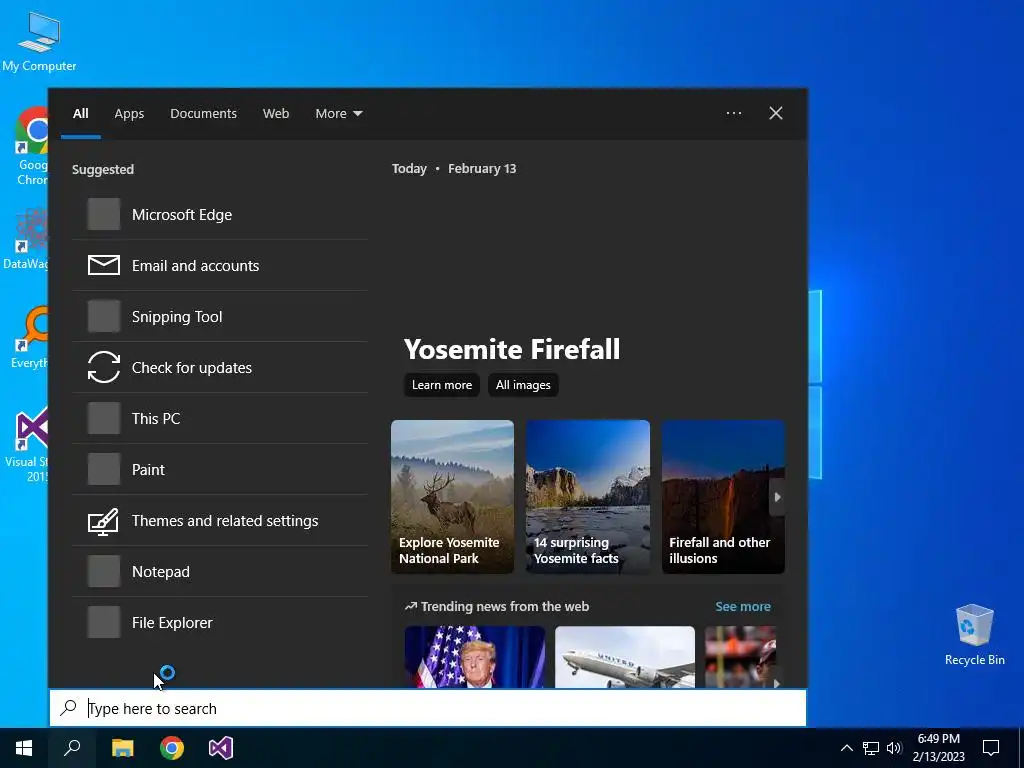Switch to the Documents search tab
This screenshot has width=1024, height=768.
point(203,114)
